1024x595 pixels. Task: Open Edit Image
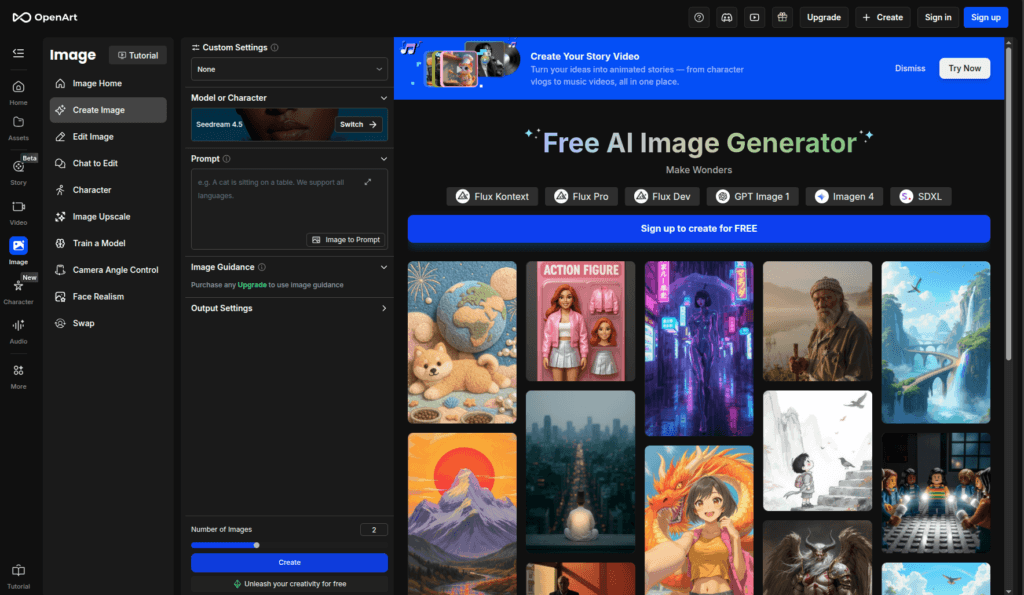tap(108, 137)
